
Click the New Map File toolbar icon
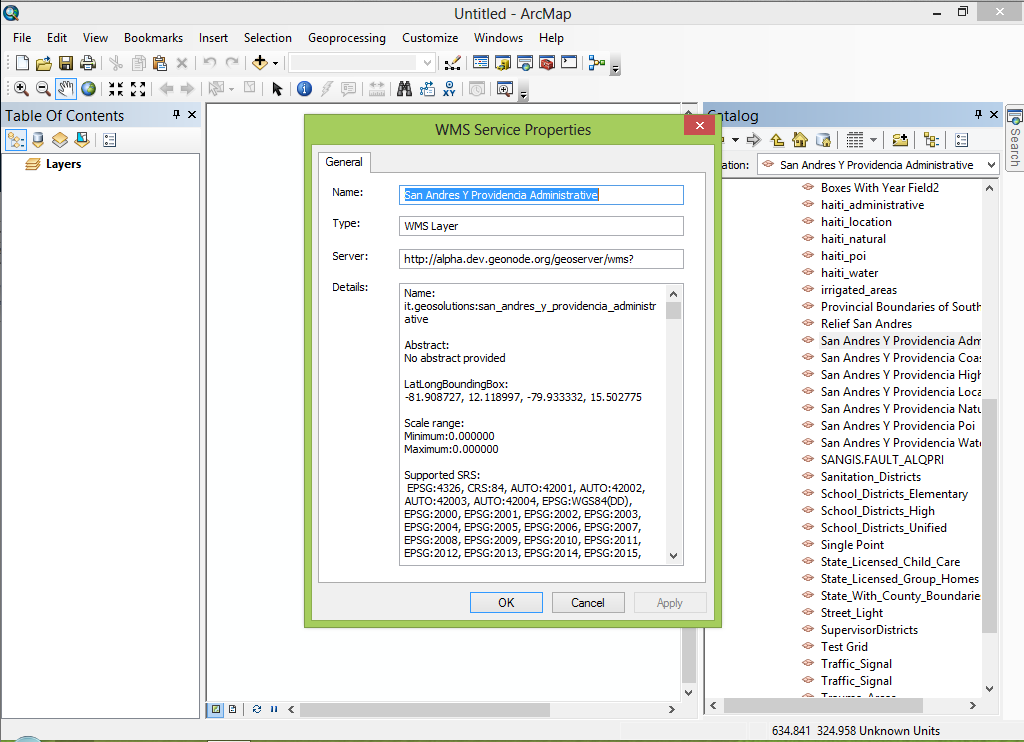(x=22, y=63)
